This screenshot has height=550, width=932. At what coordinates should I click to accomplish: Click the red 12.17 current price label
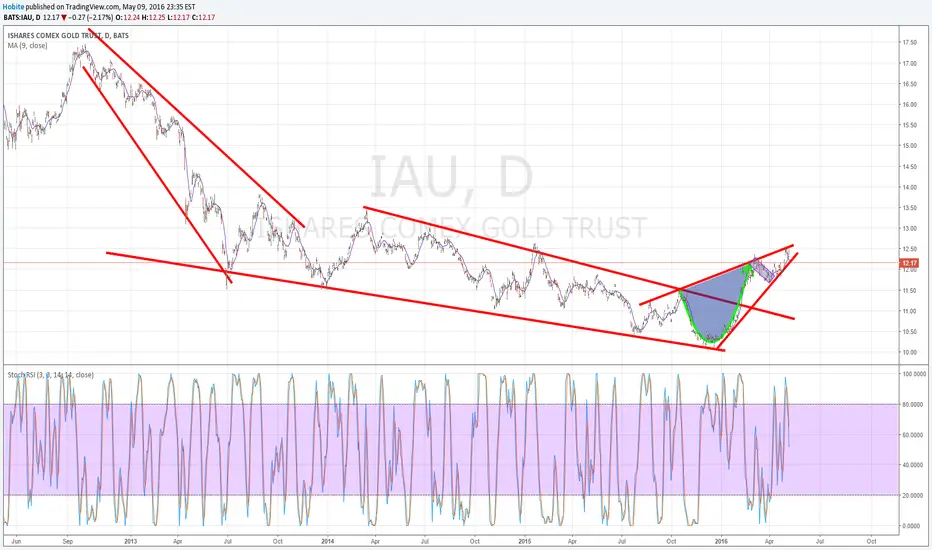click(909, 263)
